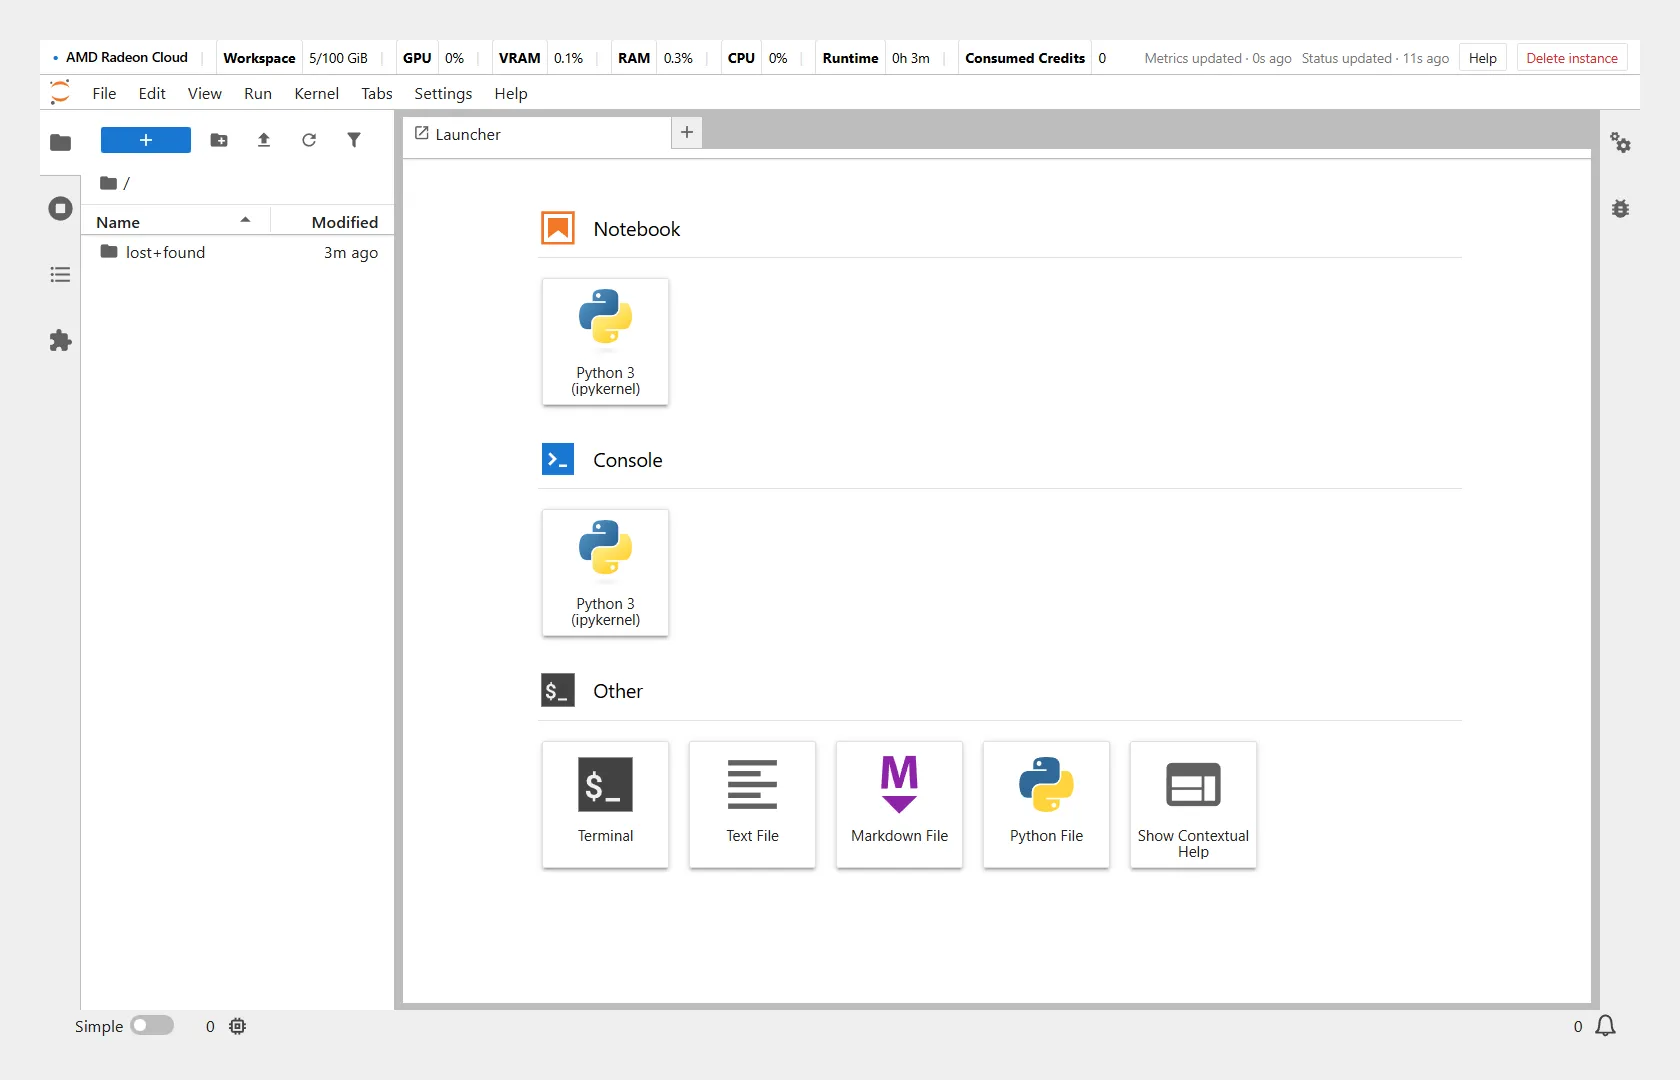Create a new Markdown File
The height and width of the screenshot is (1080, 1680).
[x=899, y=805]
